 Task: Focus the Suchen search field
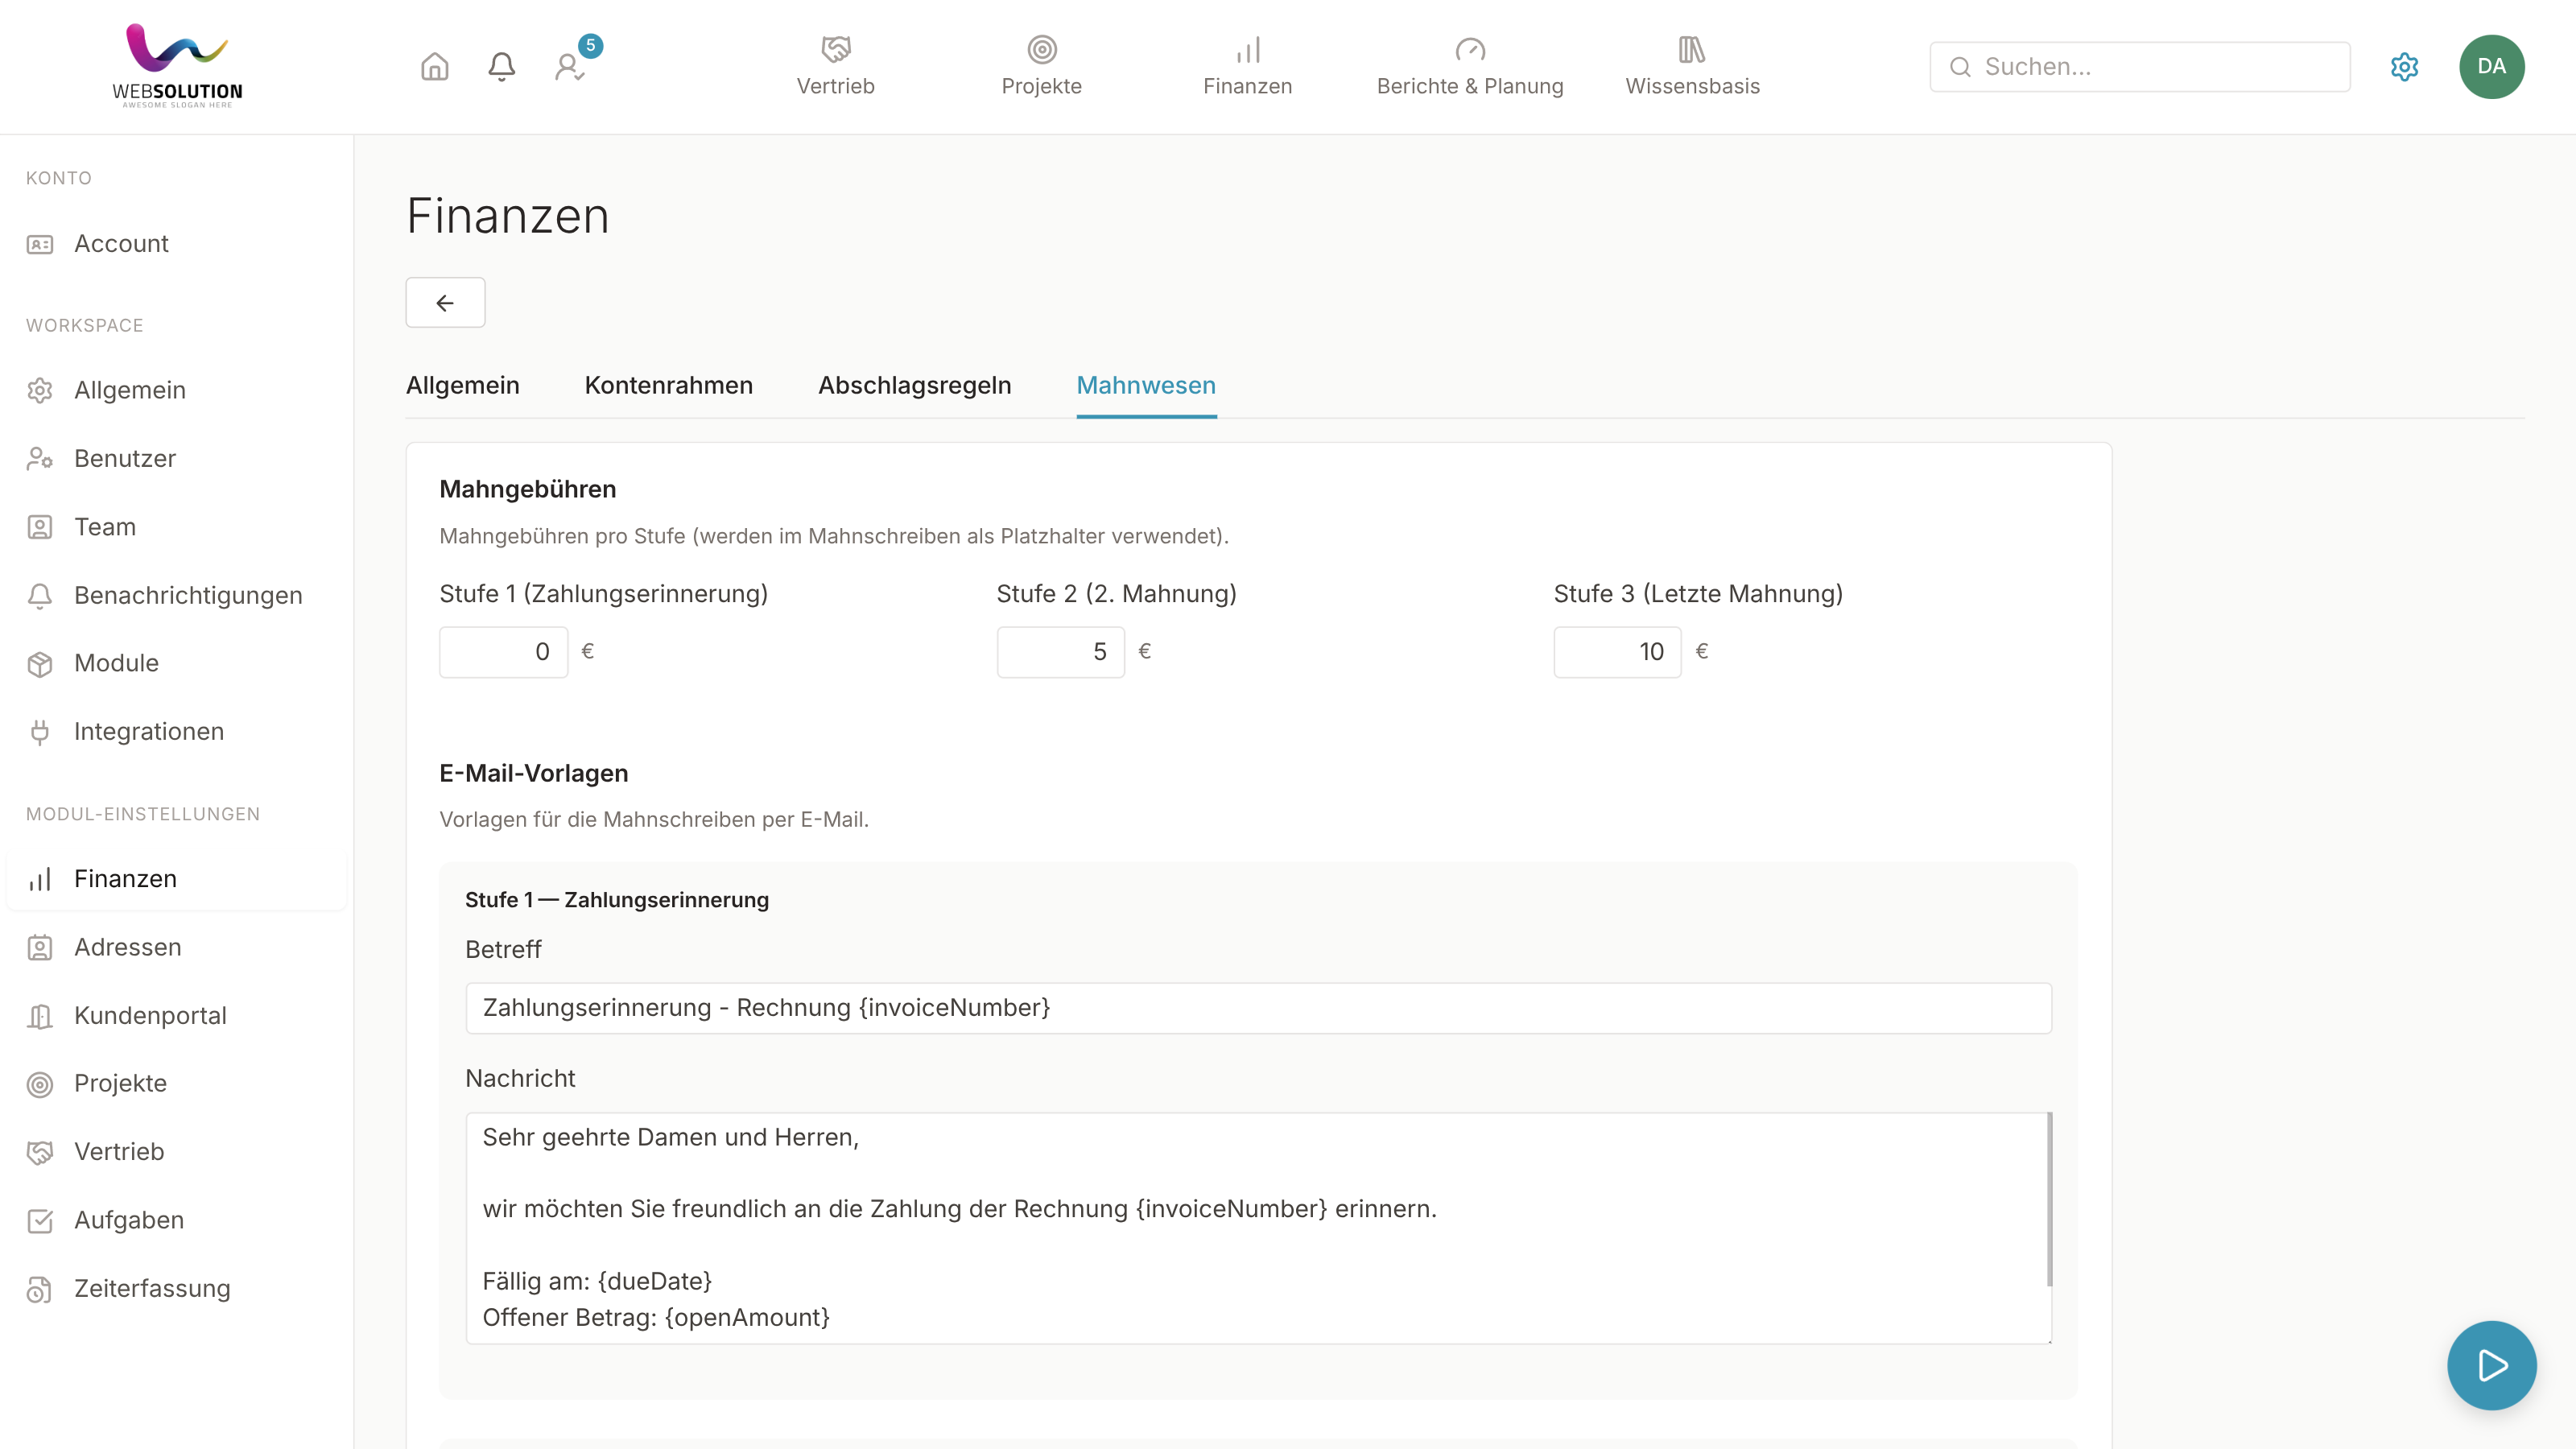[2139, 67]
